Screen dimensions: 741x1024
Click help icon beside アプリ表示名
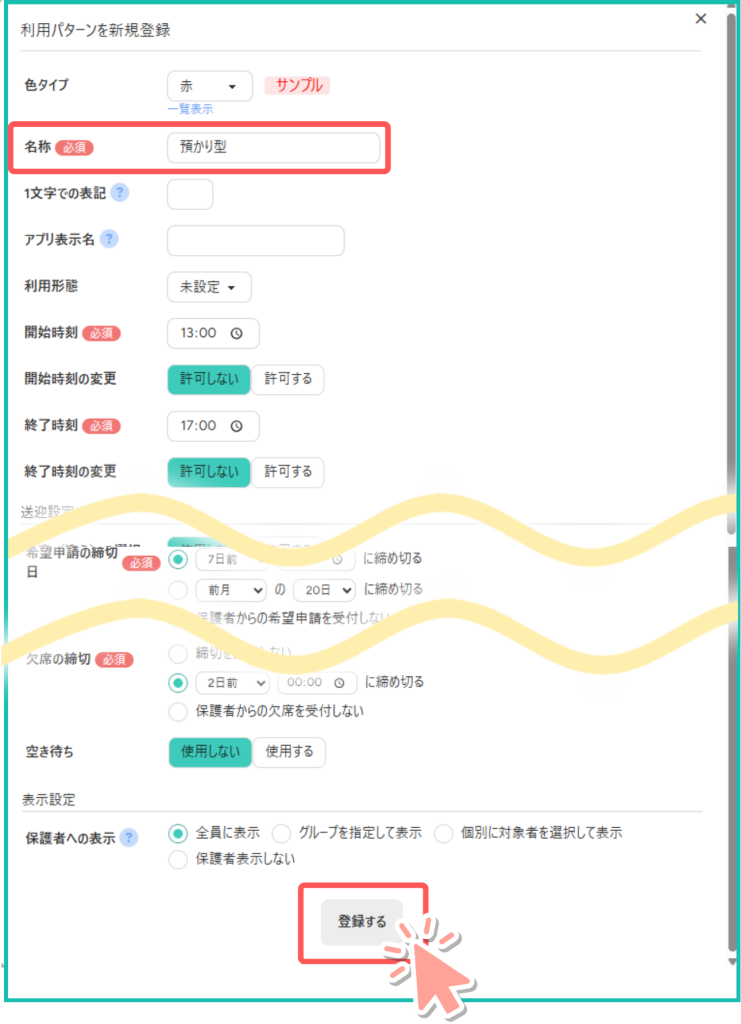point(109,239)
